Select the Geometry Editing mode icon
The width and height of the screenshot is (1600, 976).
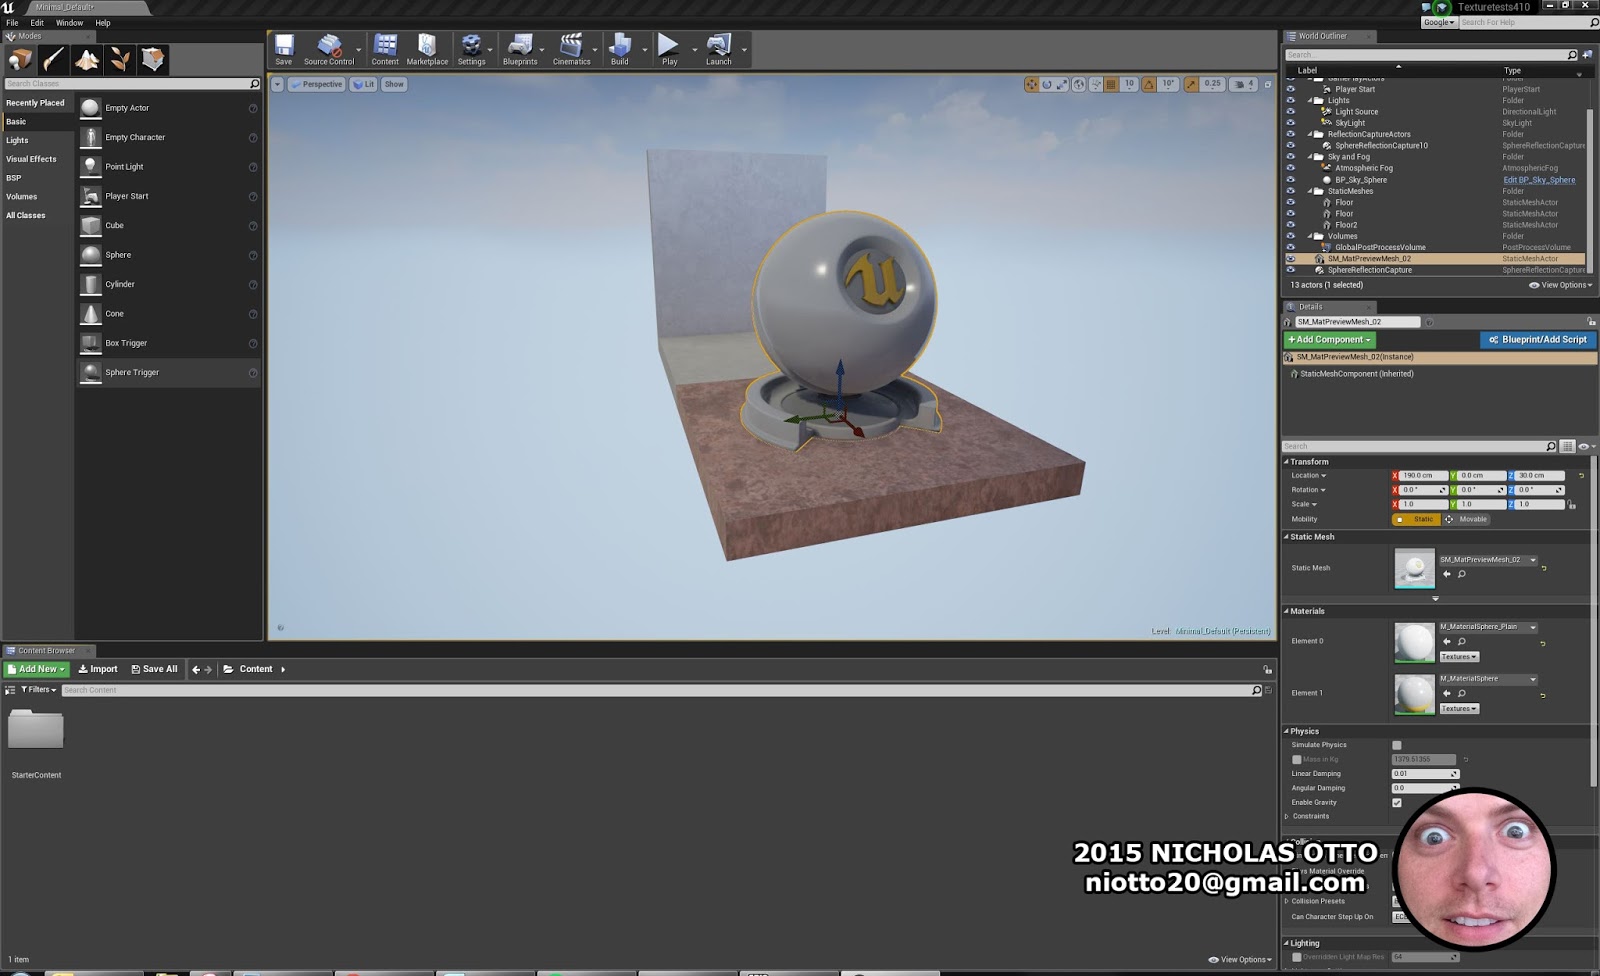point(153,60)
